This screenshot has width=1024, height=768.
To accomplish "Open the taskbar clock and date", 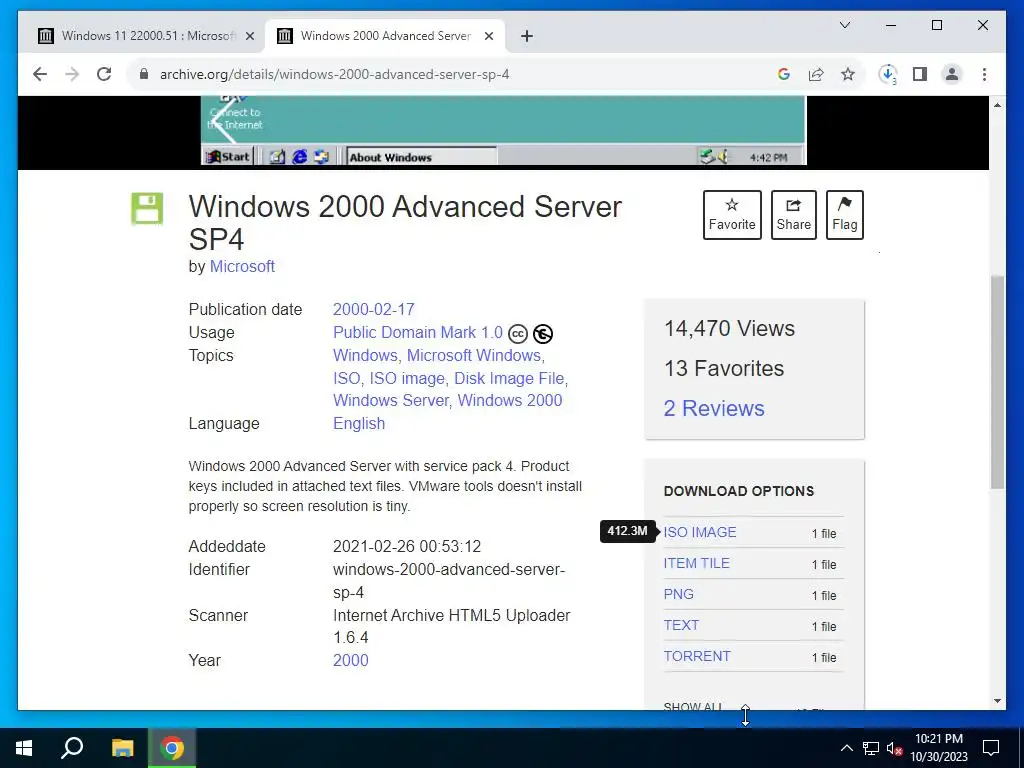I will tap(938, 748).
